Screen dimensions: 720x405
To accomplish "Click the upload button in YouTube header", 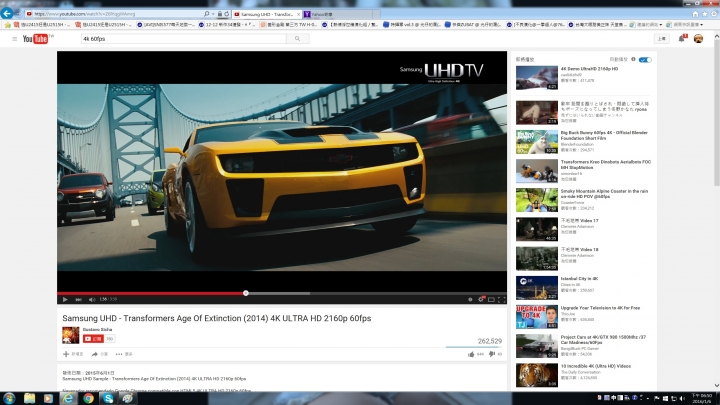I will [x=662, y=39].
